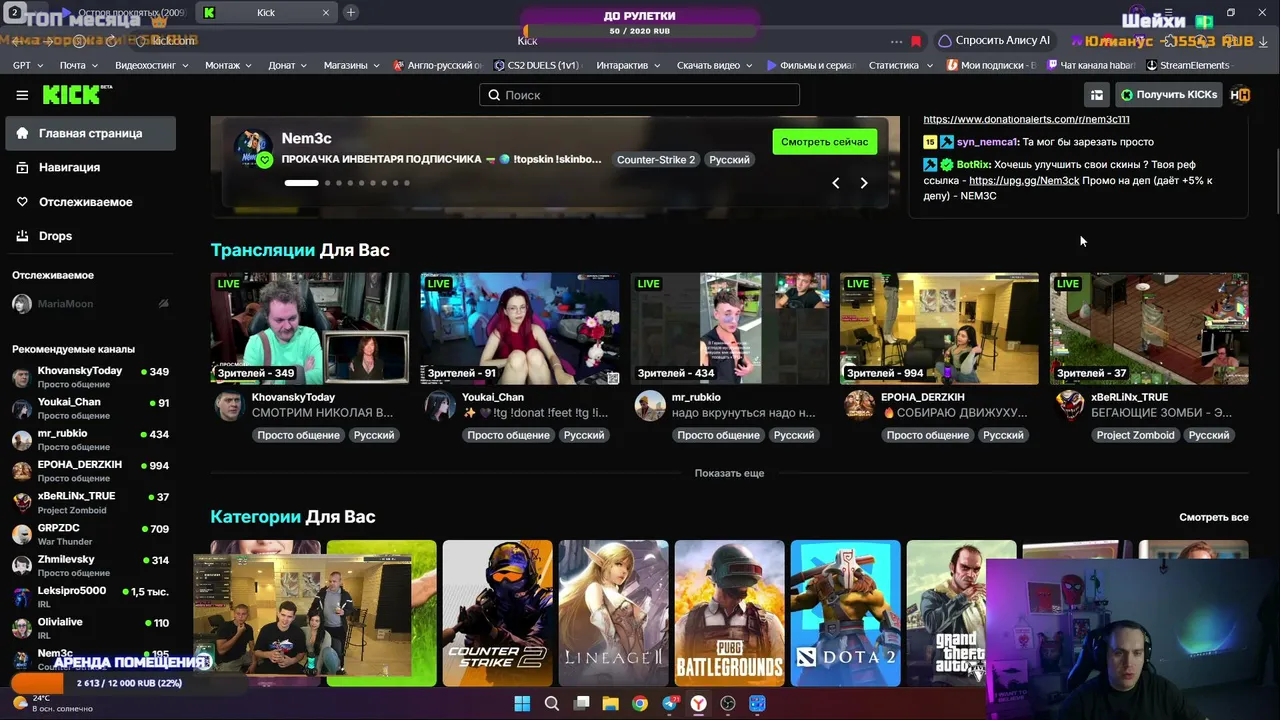Open the mr_rubkio live stream thumbnail

[730, 328]
